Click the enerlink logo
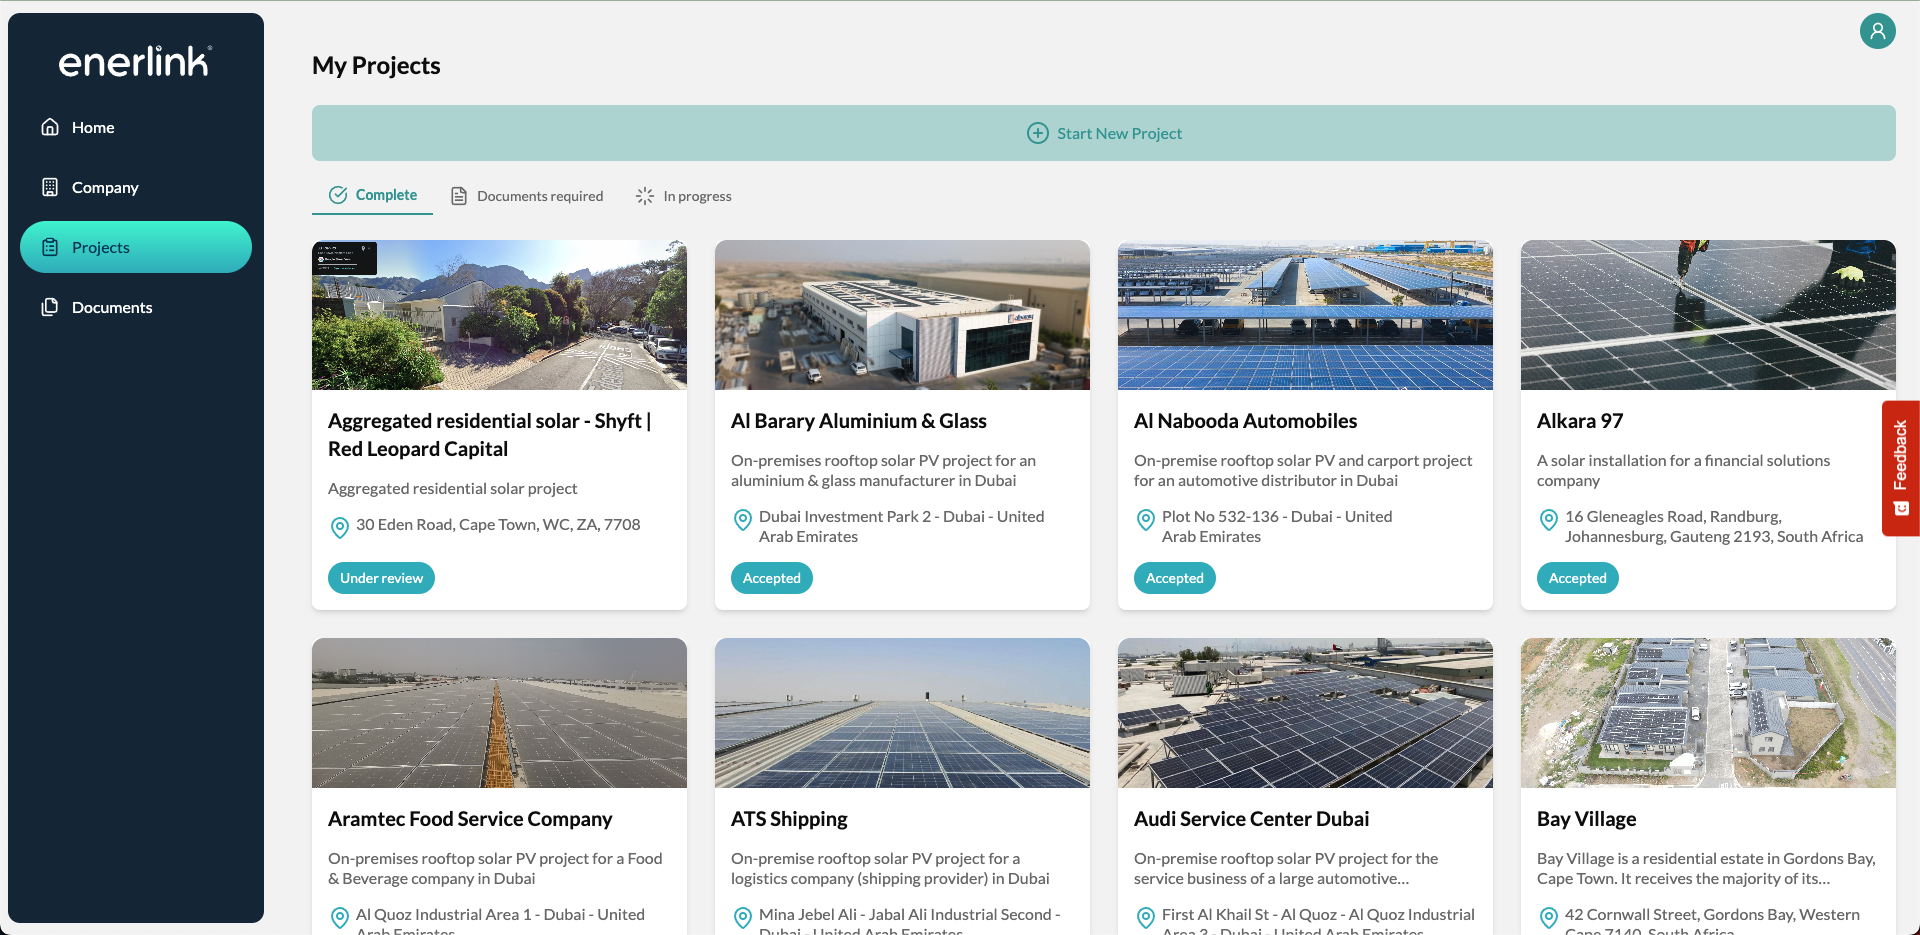The height and width of the screenshot is (935, 1920). point(135,62)
